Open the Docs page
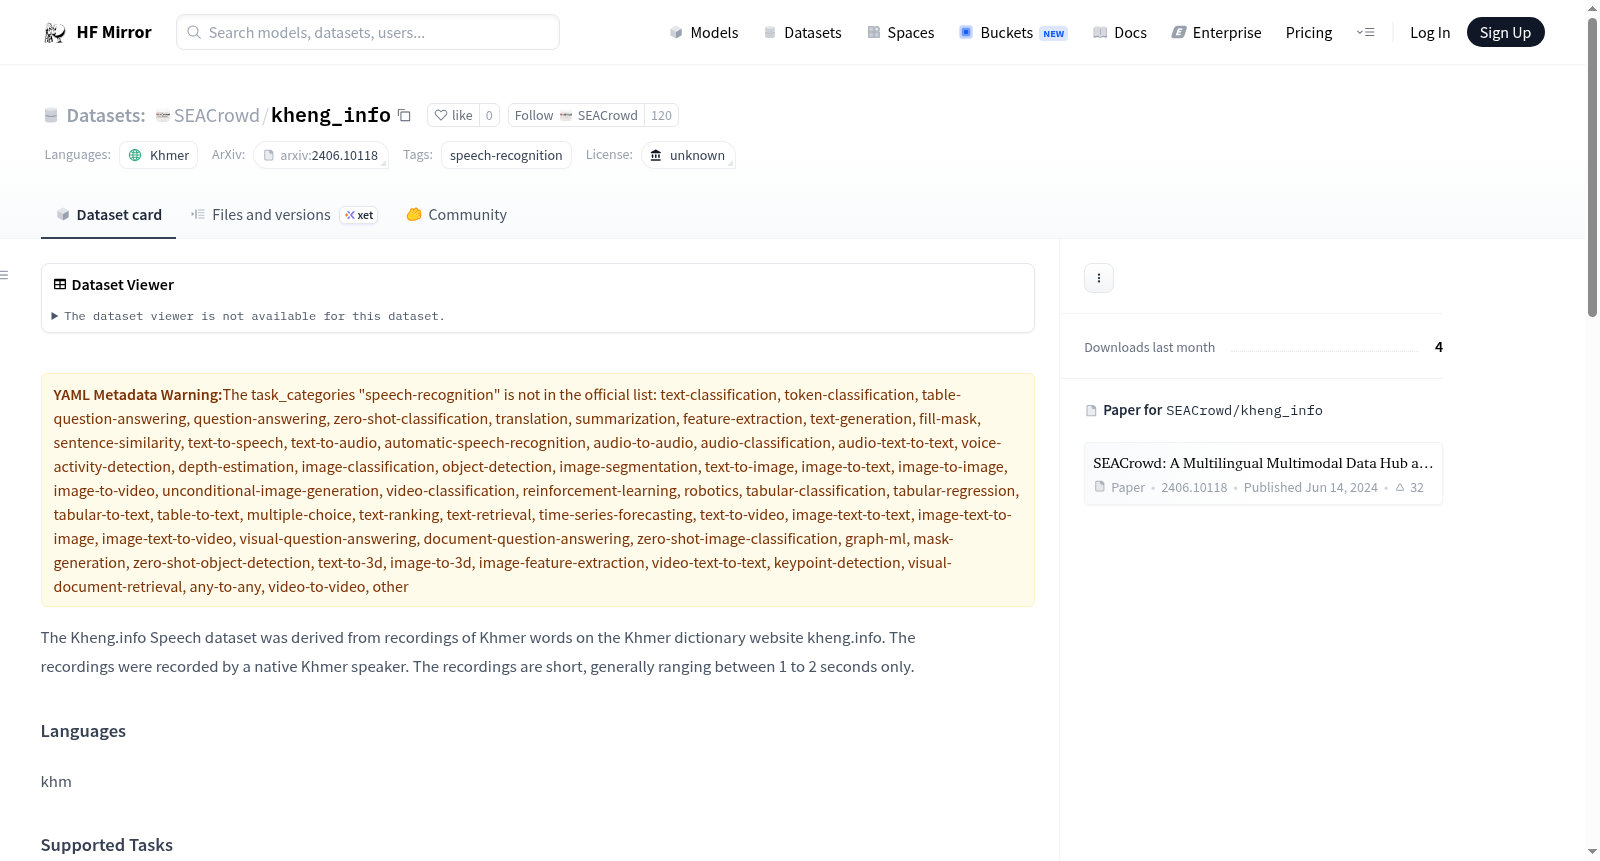Viewport: 1600px width, 861px height. (1119, 33)
